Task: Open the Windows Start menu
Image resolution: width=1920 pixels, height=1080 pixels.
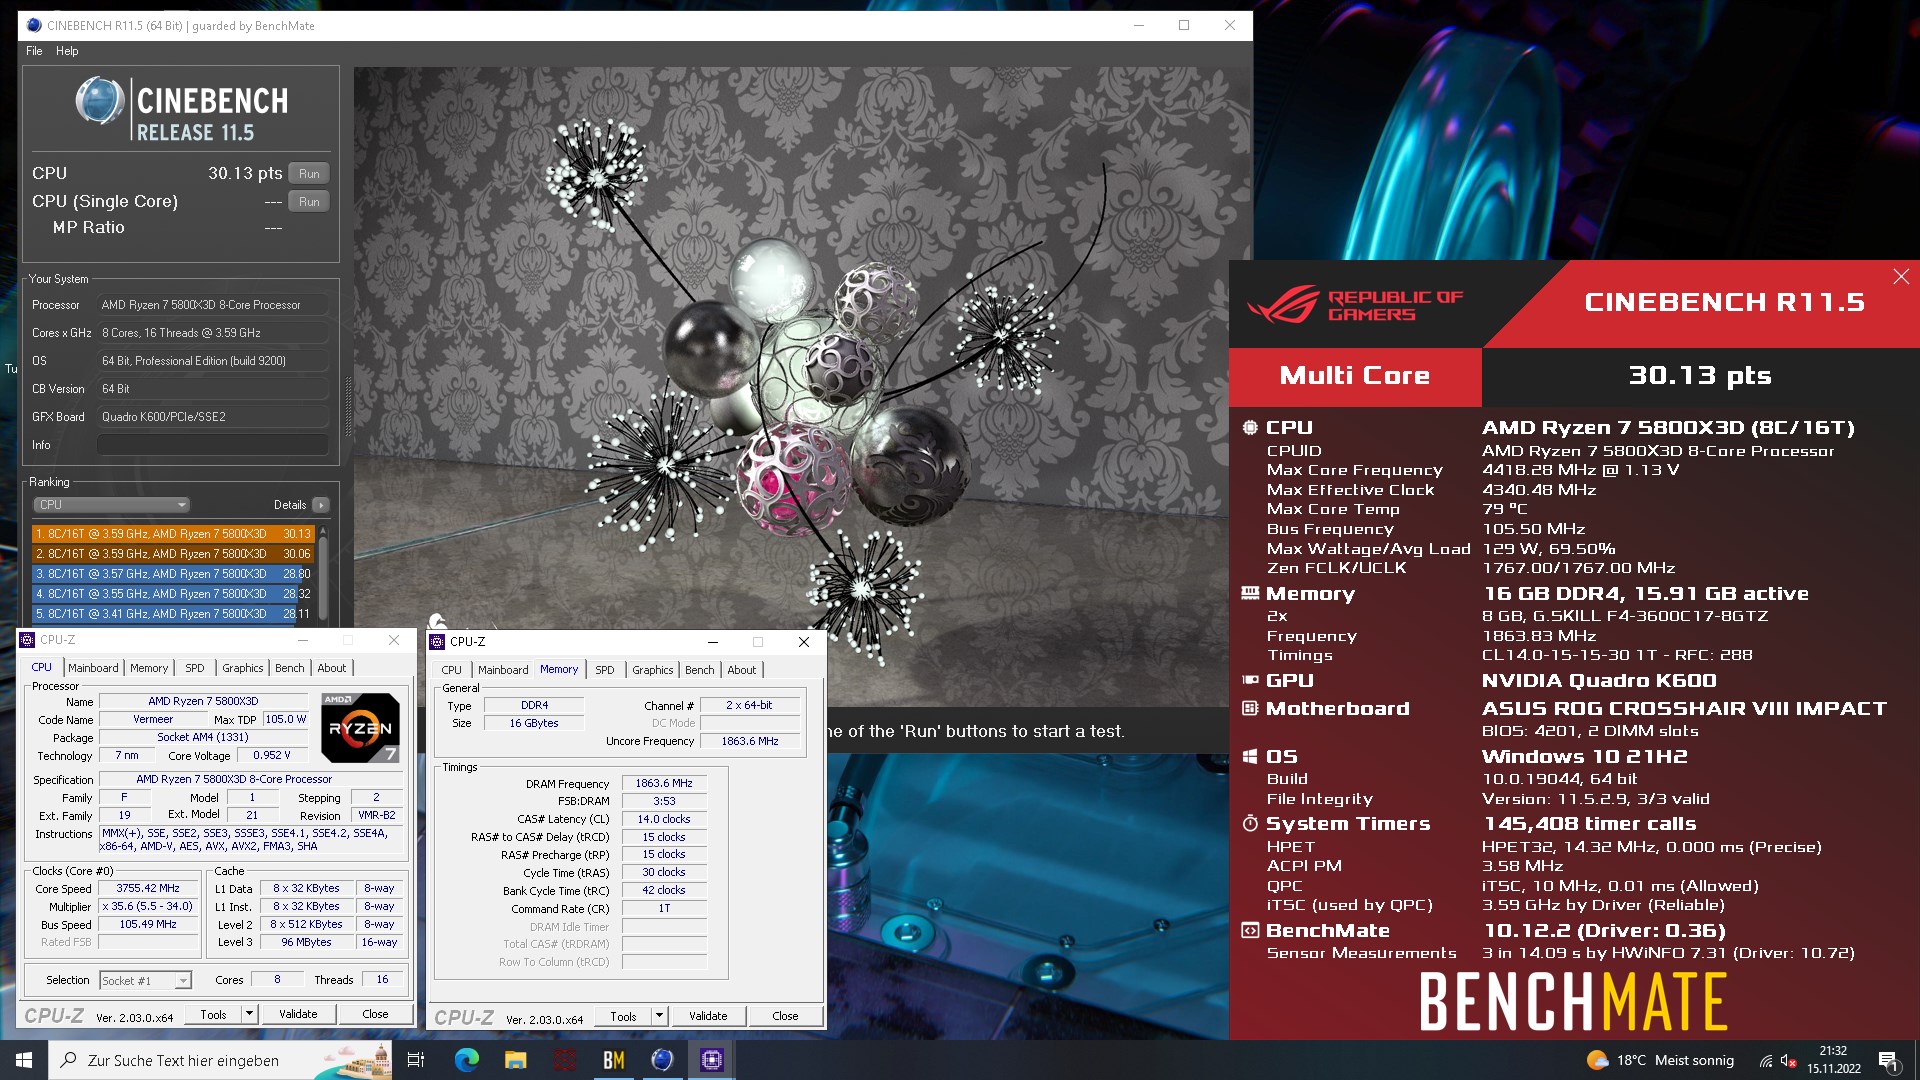Action: (x=24, y=1060)
